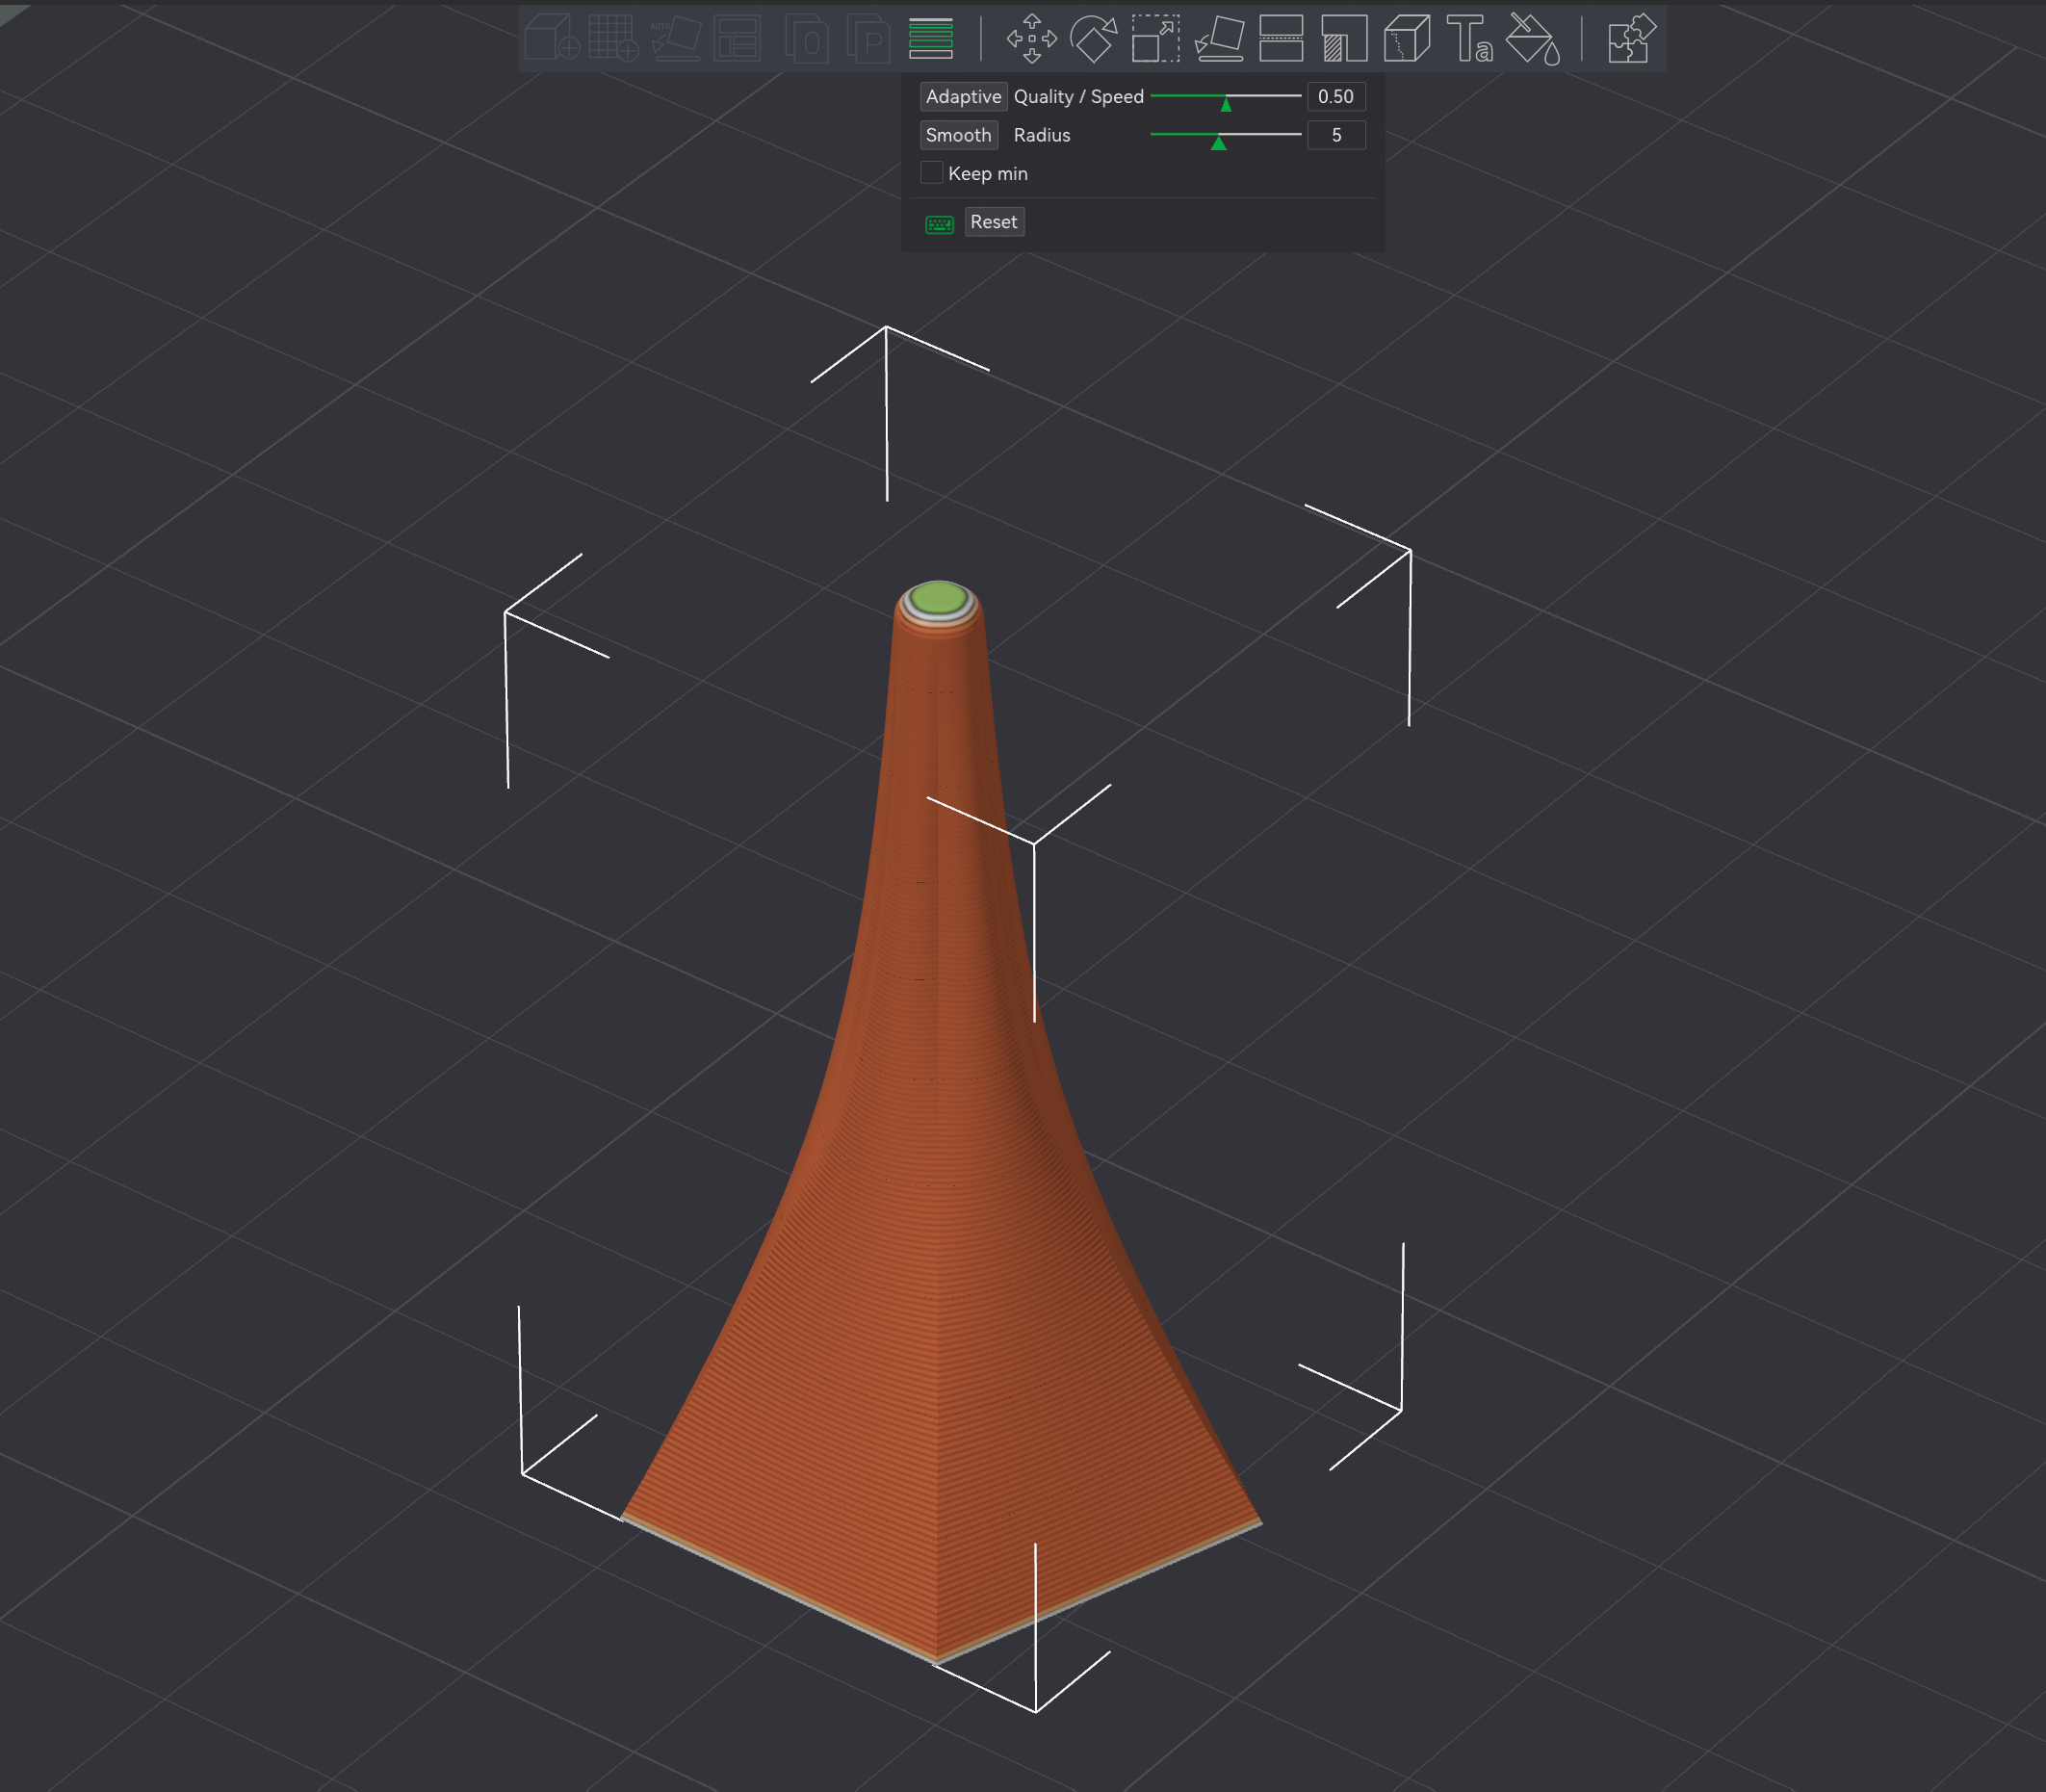Image resolution: width=2046 pixels, height=1792 pixels.
Task: Show keyboard shortcuts for layer editing
Action: pos(938,222)
